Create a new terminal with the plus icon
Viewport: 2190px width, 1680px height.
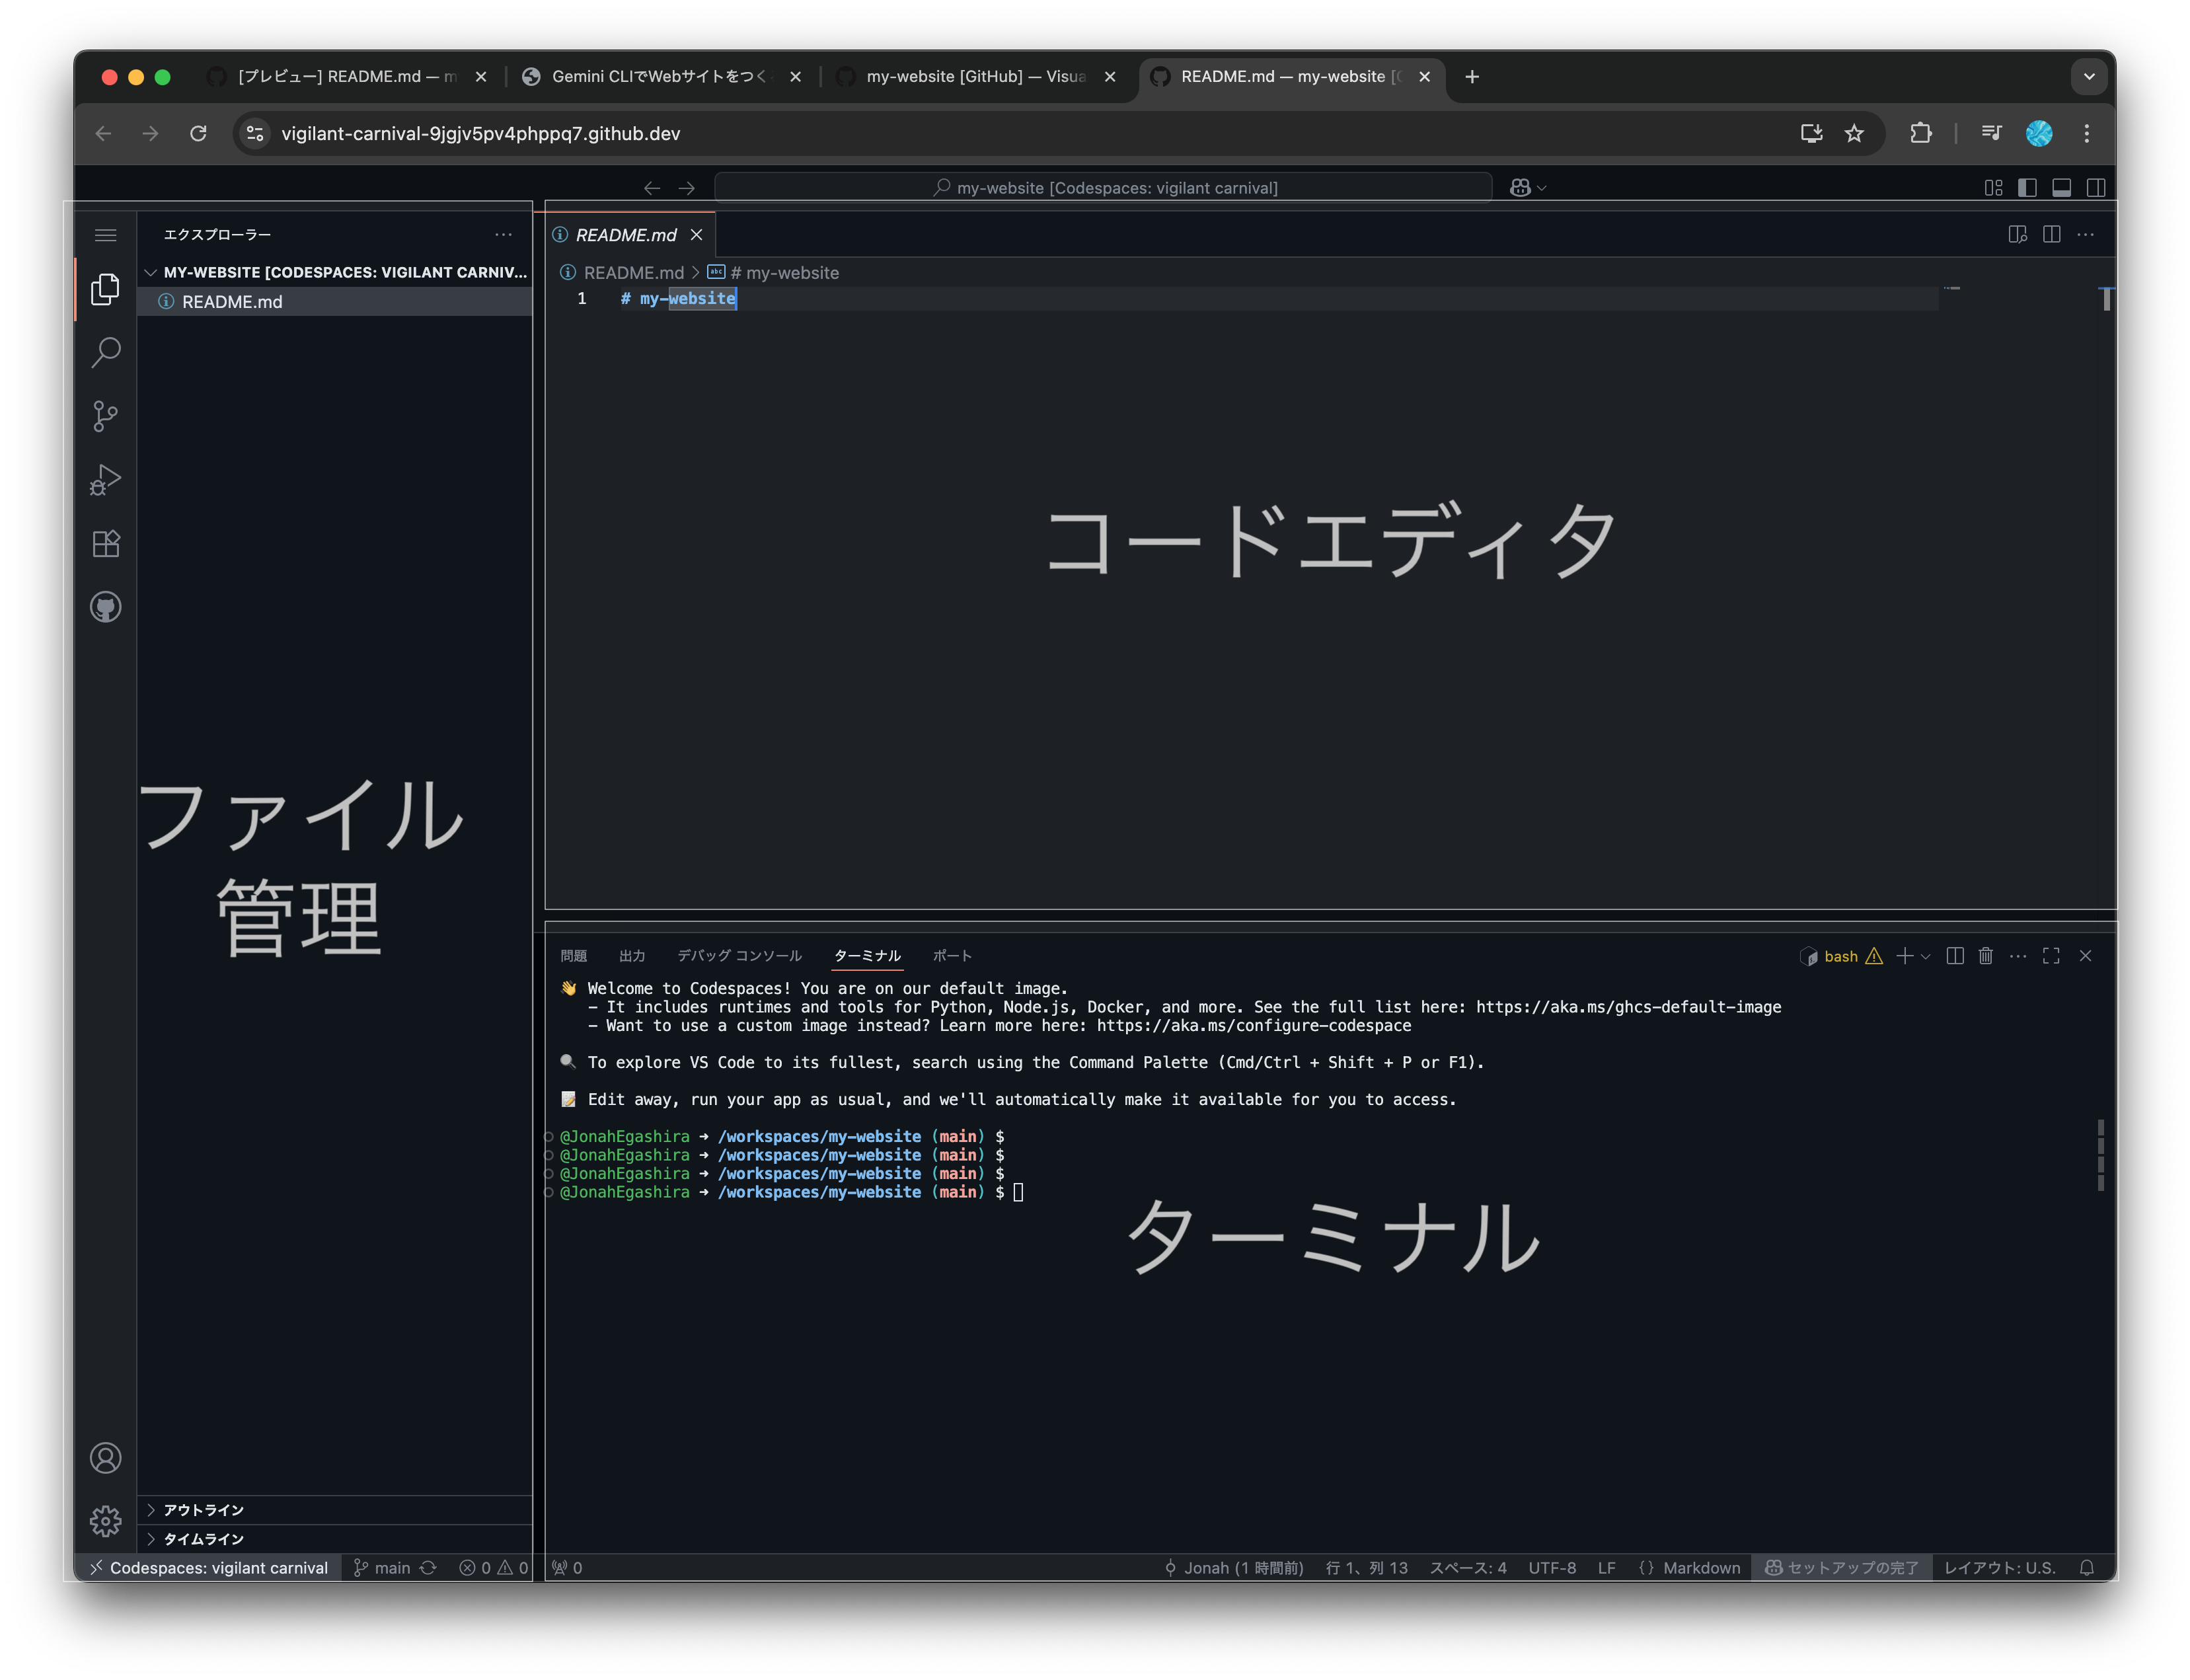[1904, 956]
